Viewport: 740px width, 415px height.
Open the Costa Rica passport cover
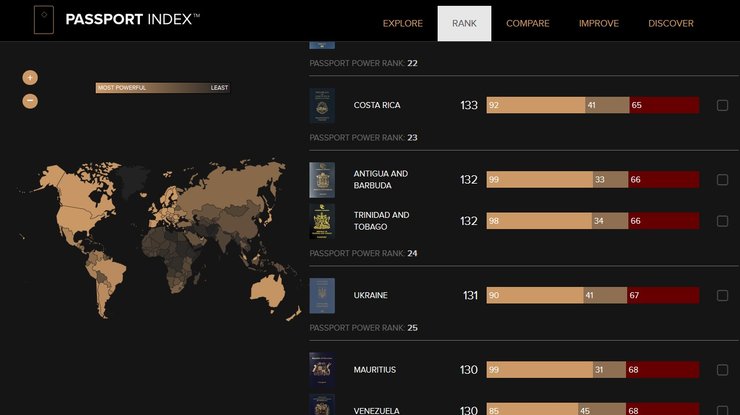click(322, 106)
